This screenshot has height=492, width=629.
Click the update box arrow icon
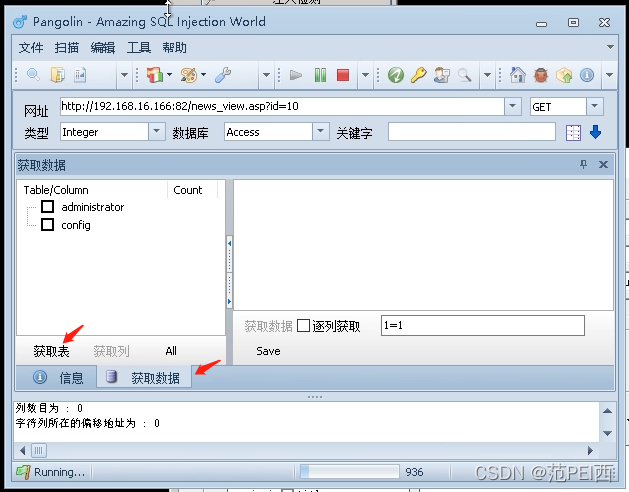[564, 75]
